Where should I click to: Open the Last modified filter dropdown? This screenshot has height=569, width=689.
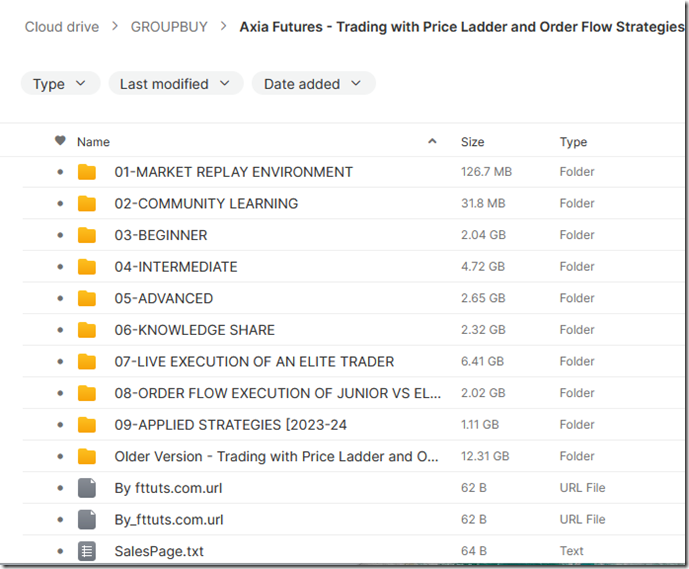tap(175, 83)
